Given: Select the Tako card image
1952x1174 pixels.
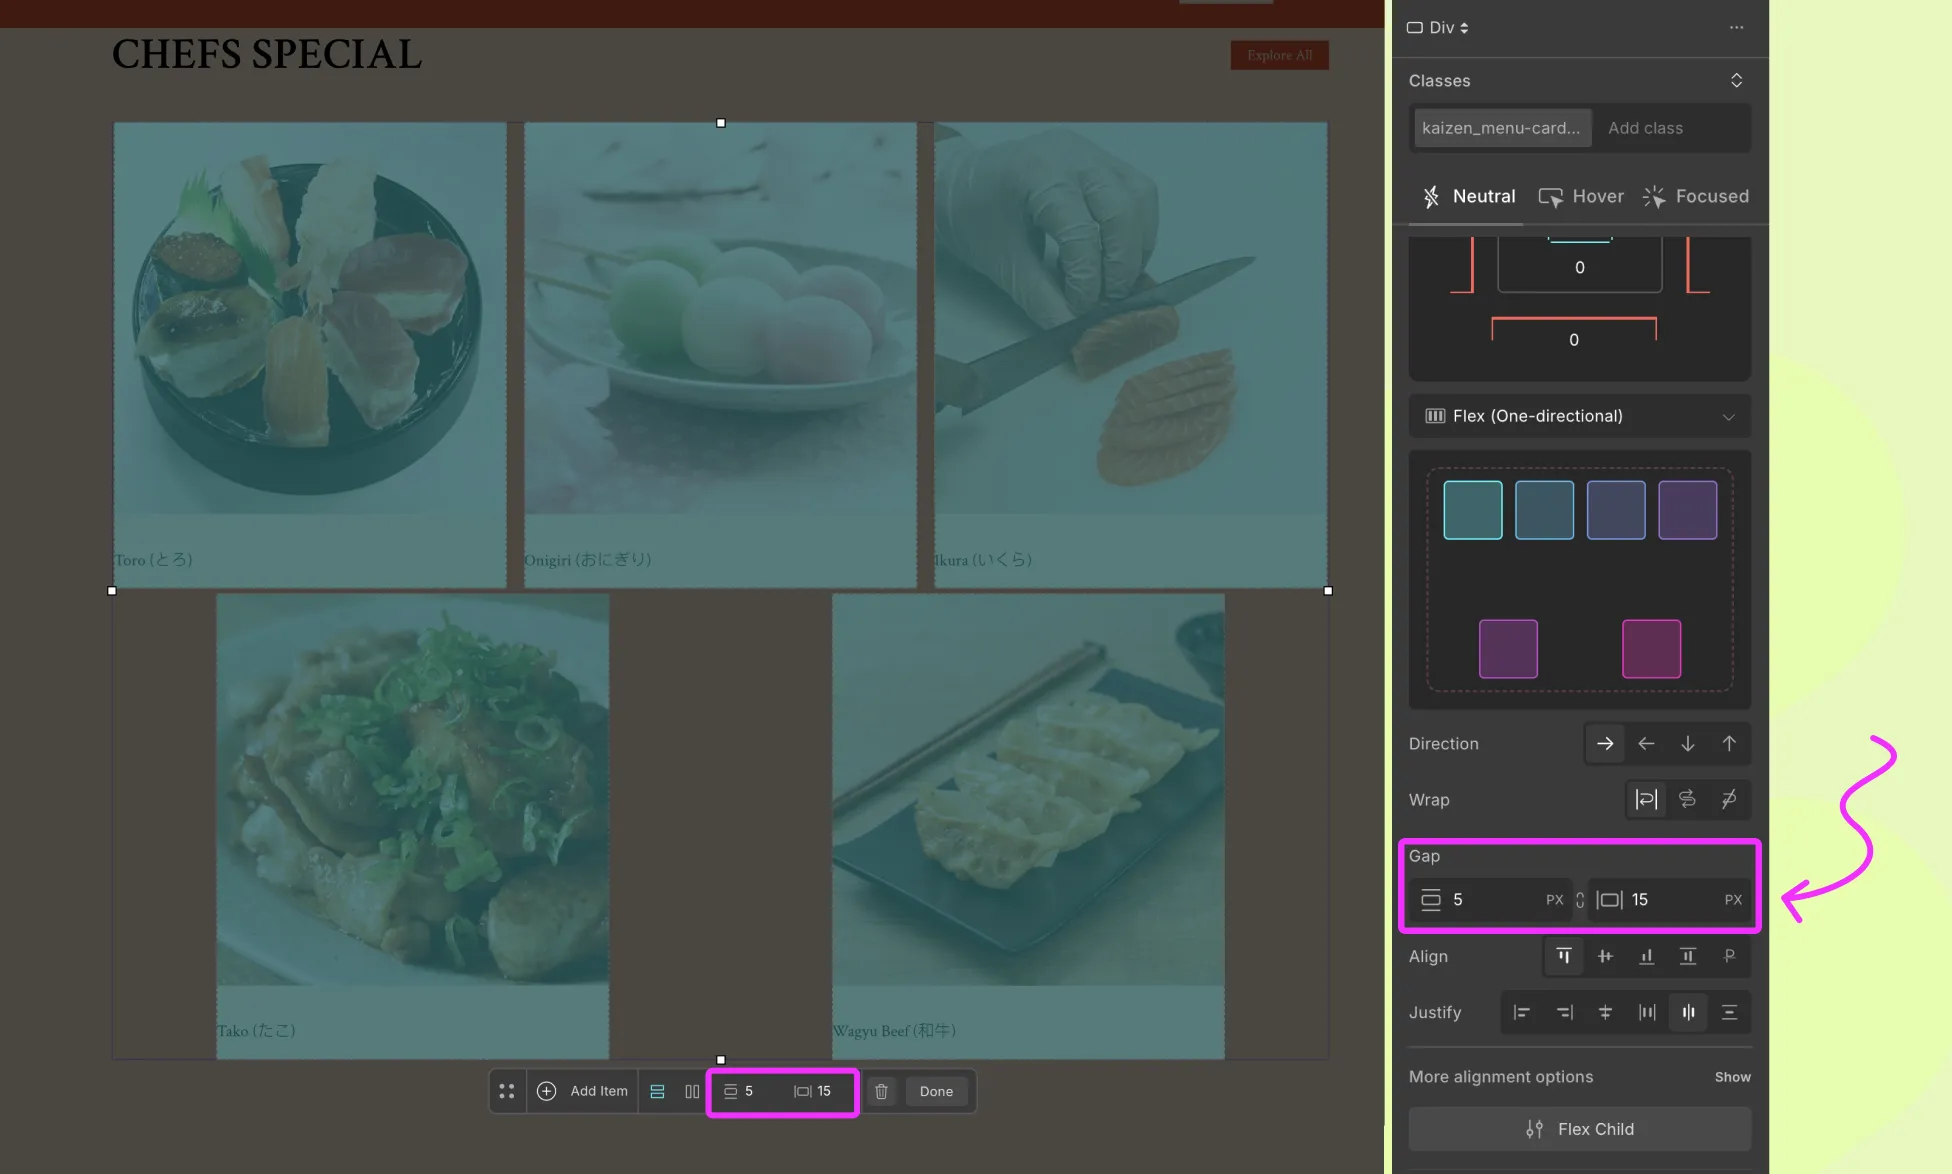Looking at the screenshot, I should [x=412, y=790].
